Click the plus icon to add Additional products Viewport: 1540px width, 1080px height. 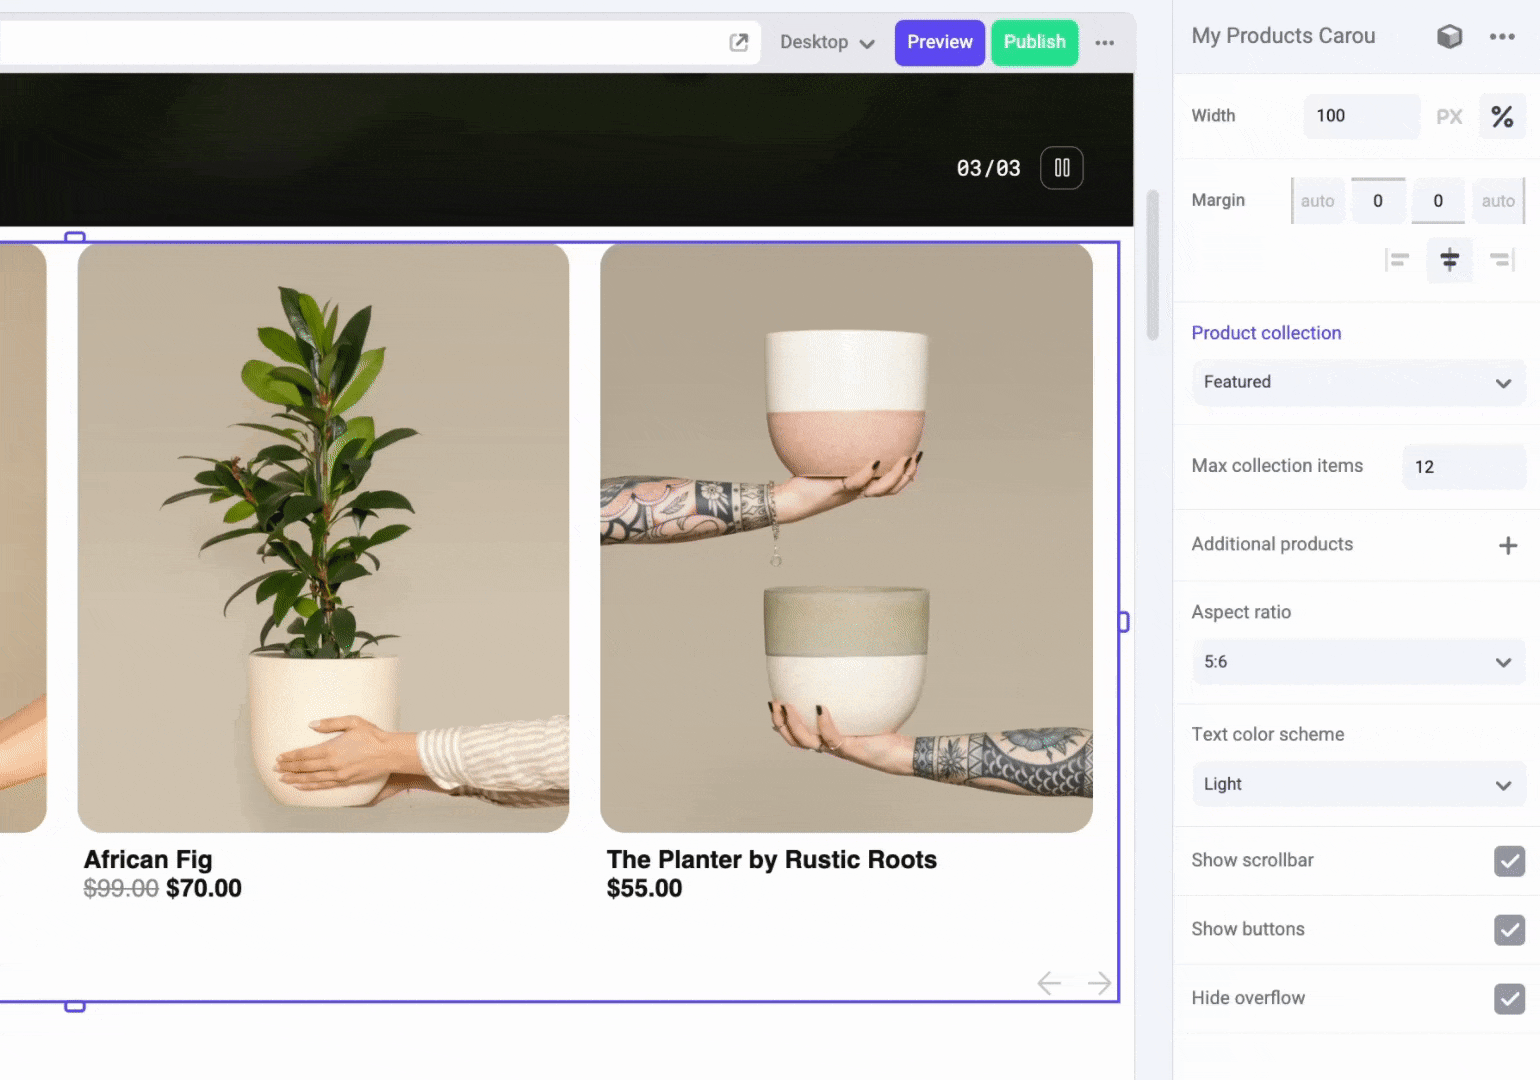[1508, 545]
